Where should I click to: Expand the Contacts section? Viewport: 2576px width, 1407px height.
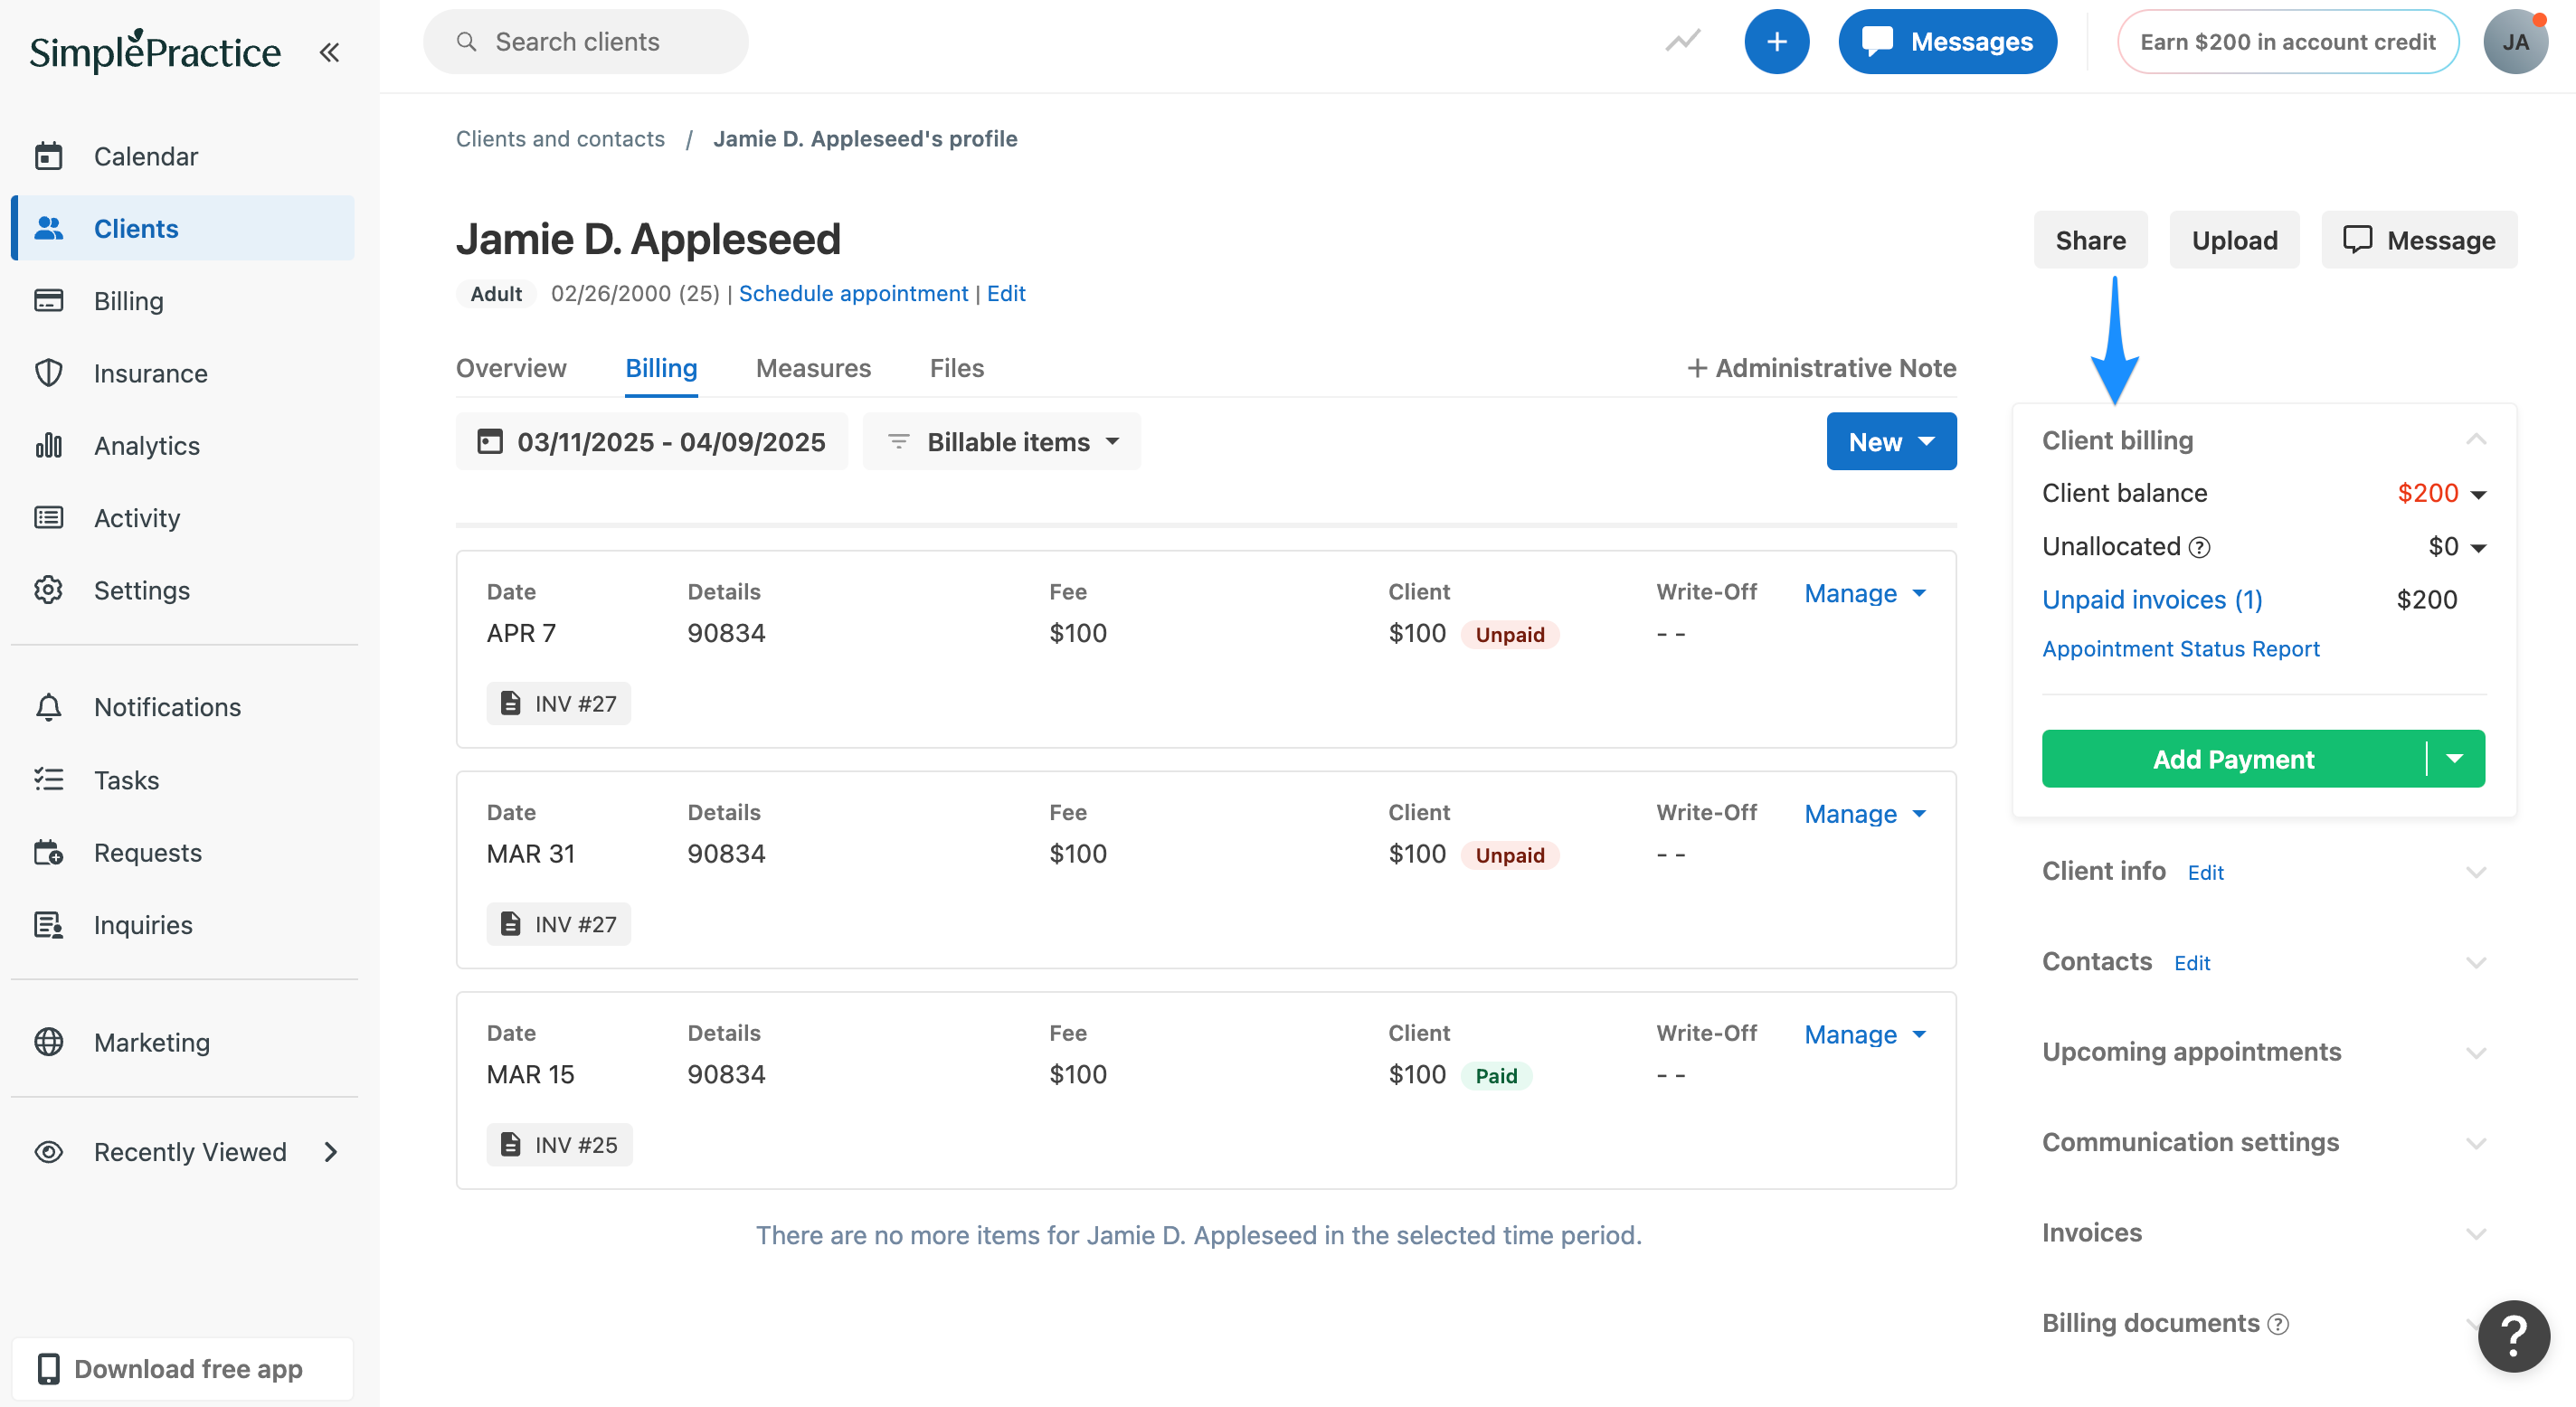click(2476, 962)
